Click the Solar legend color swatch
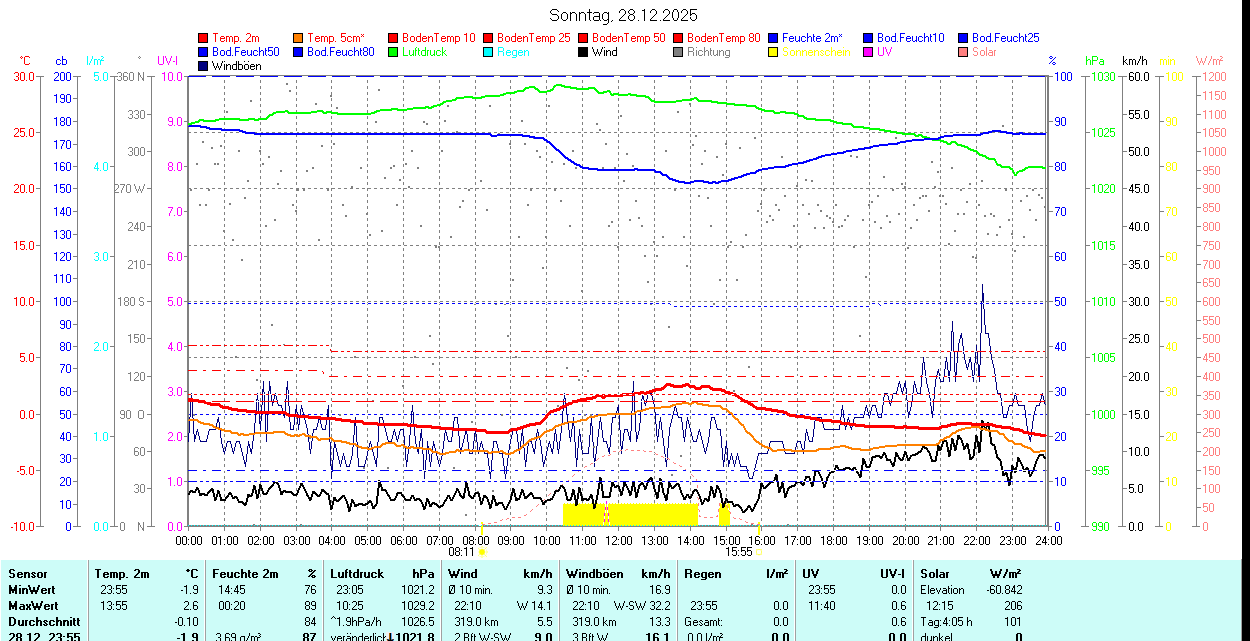Viewport: 1250px width, 641px height. [x=964, y=52]
